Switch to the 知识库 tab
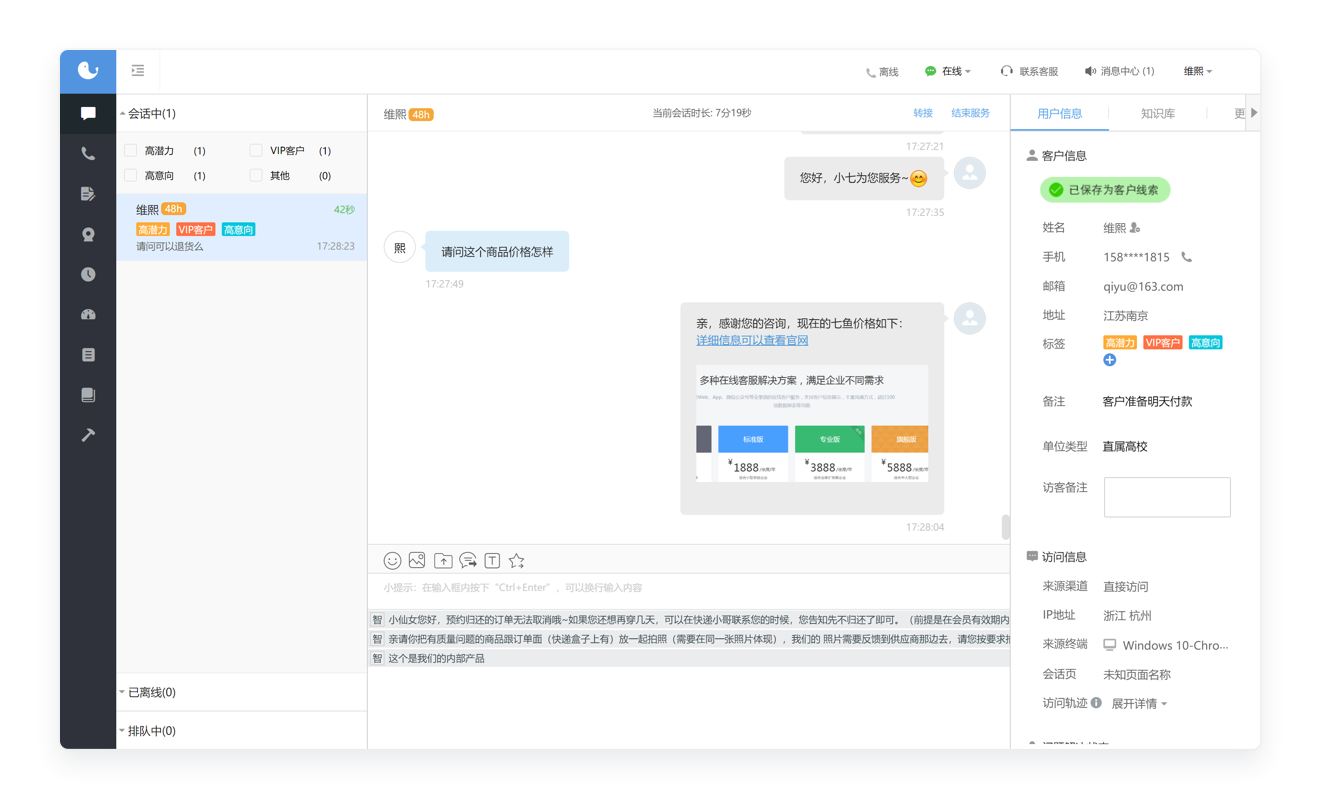 (1157, 114)
